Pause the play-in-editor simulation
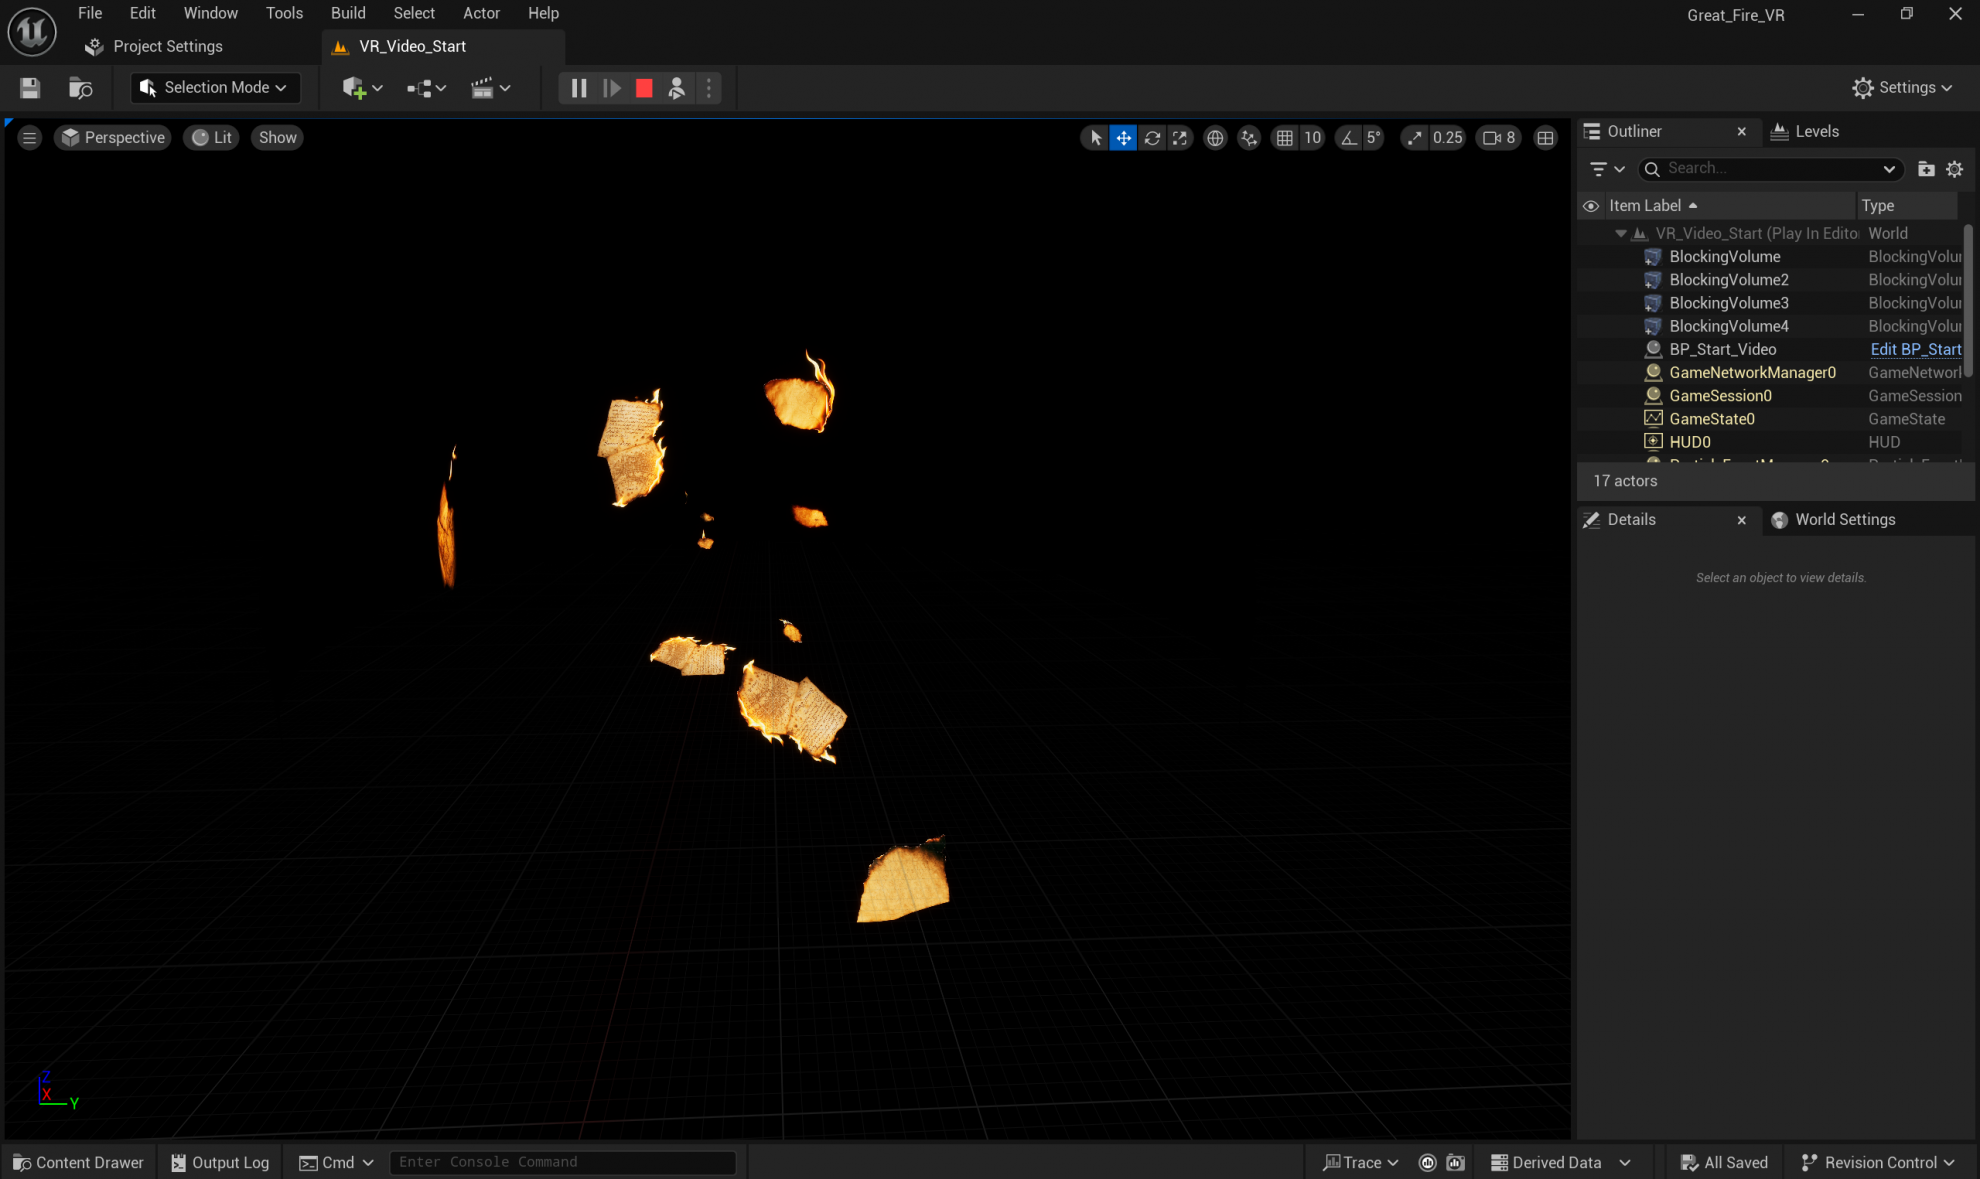Viewport: 1980px width, 1179px height. [578, 88]
